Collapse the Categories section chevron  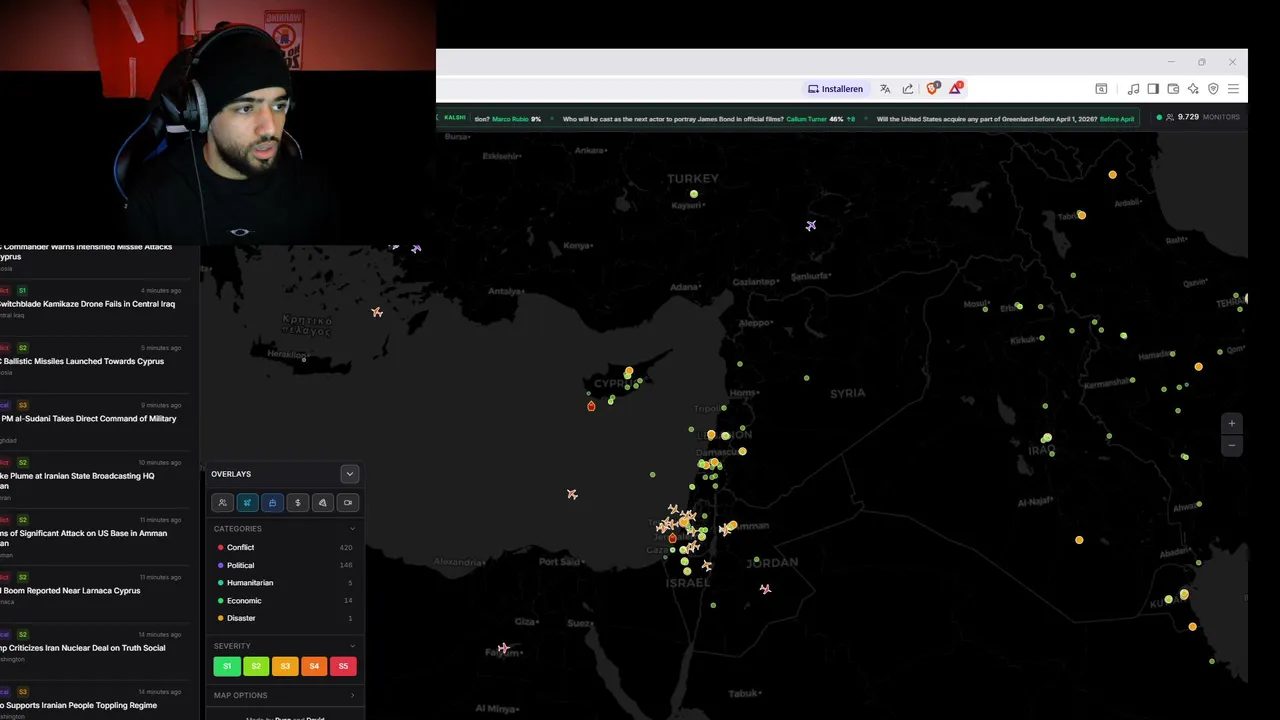(352, 529)
